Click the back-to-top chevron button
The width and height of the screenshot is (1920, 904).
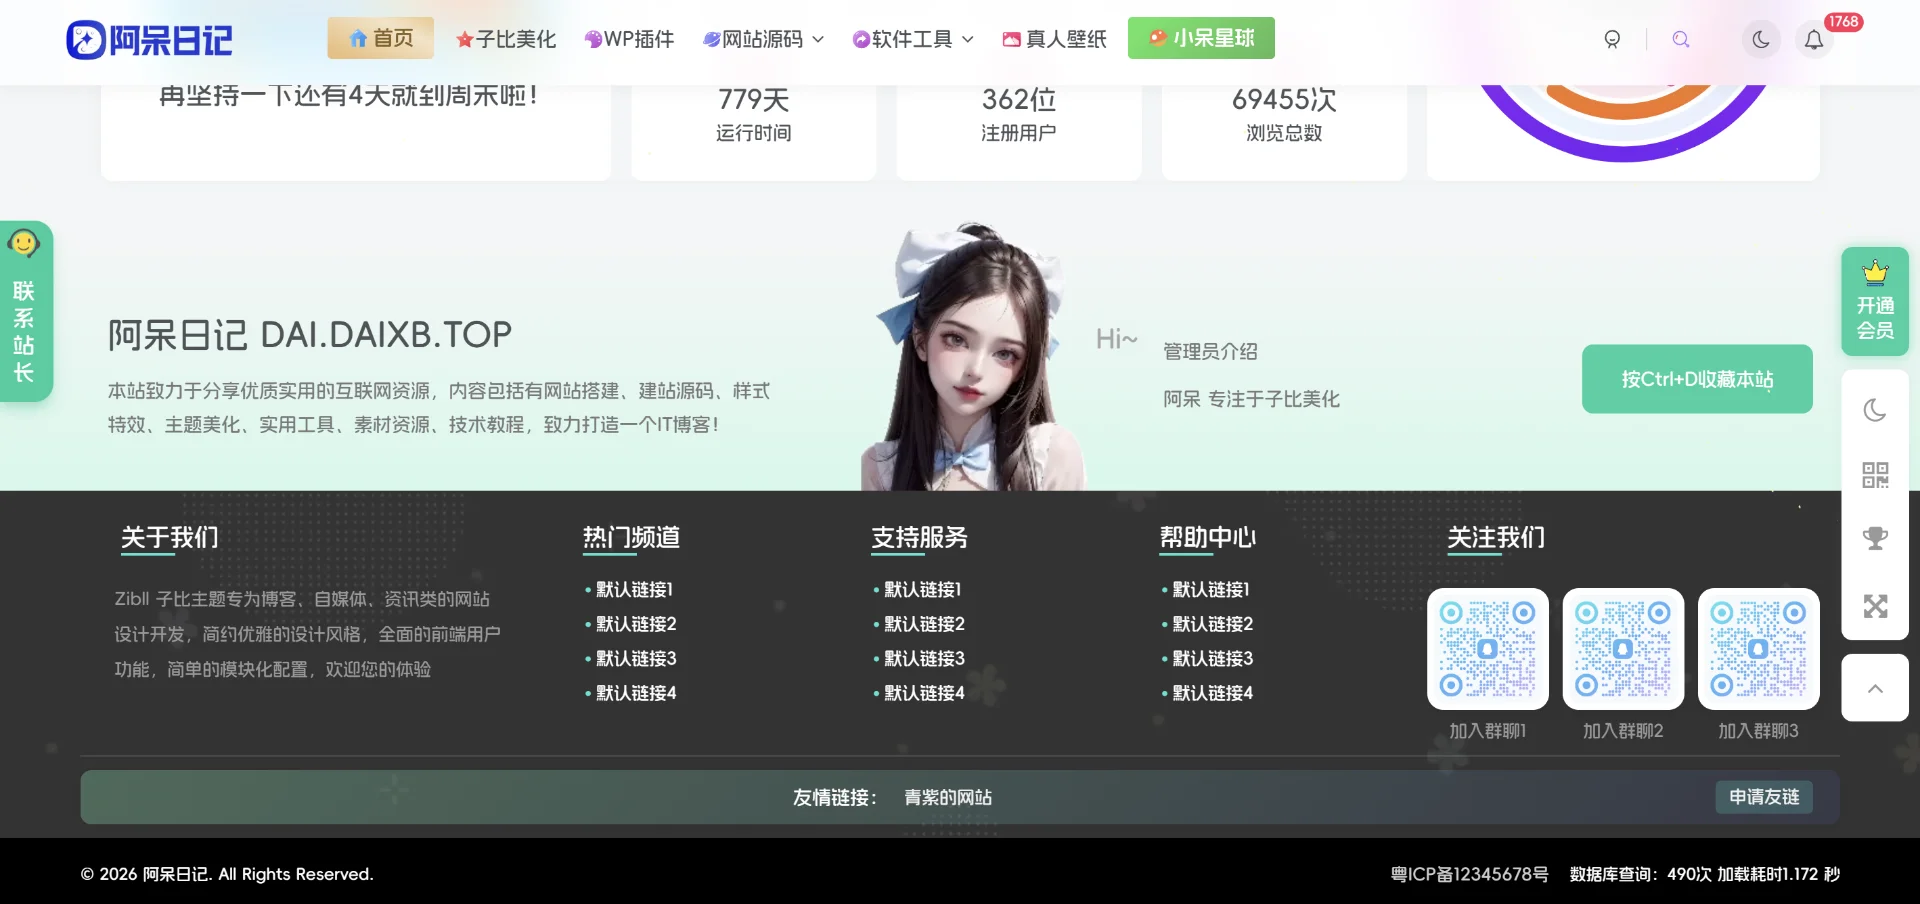click(x=1875, y=688)
